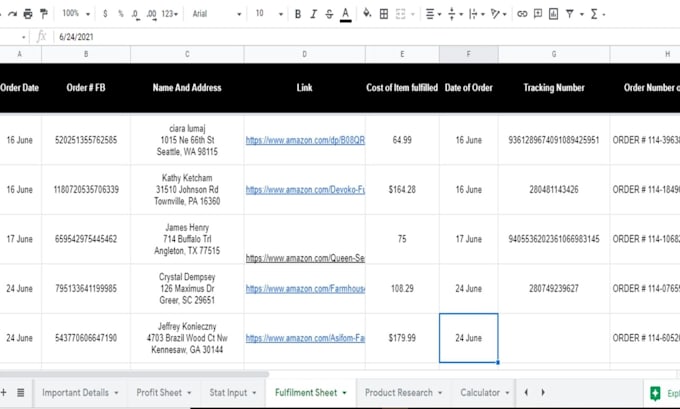680x409 pixels.
Task: Open the Farmhouse Amazon link
Action: click(305, 288)
